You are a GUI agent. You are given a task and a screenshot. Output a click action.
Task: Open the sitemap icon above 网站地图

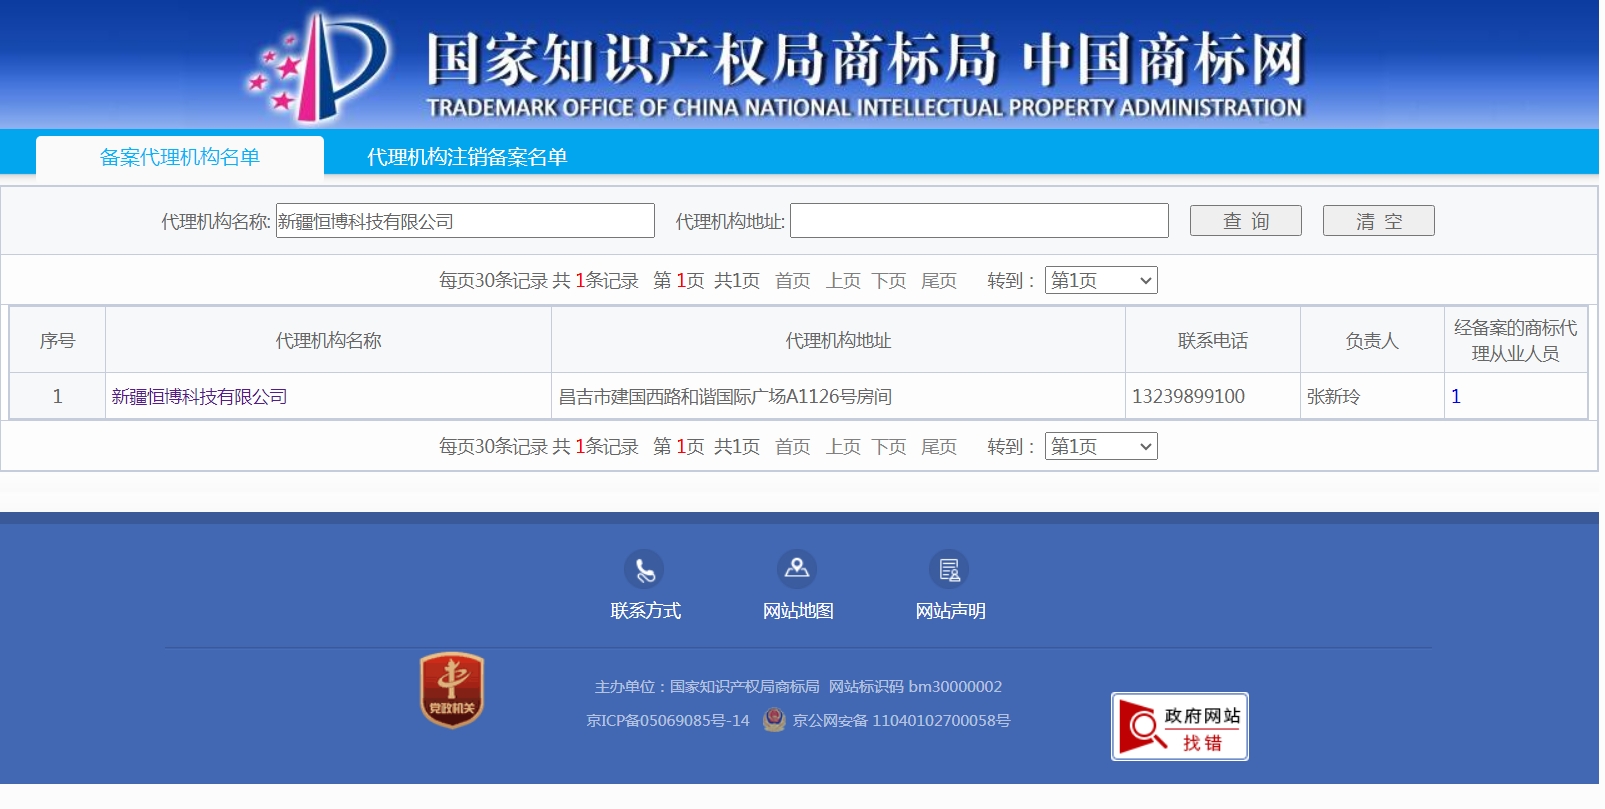coord(797,569)
